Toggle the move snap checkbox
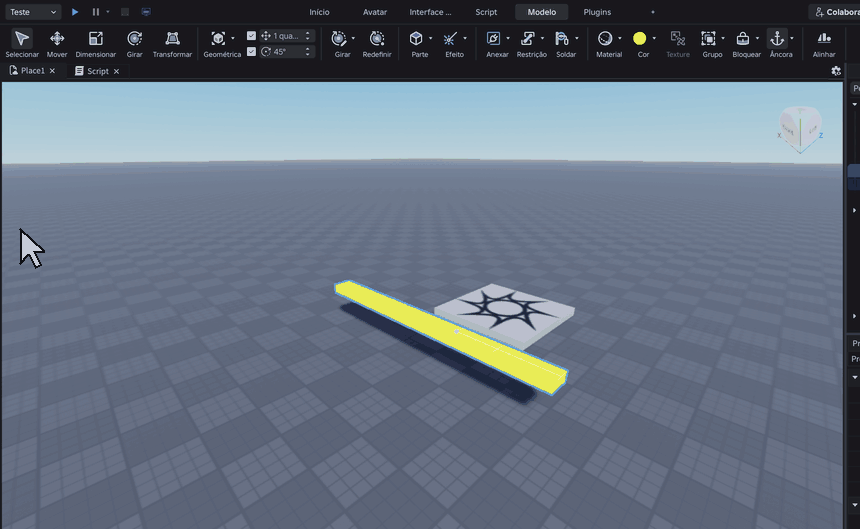 click(x=251, y=36)
